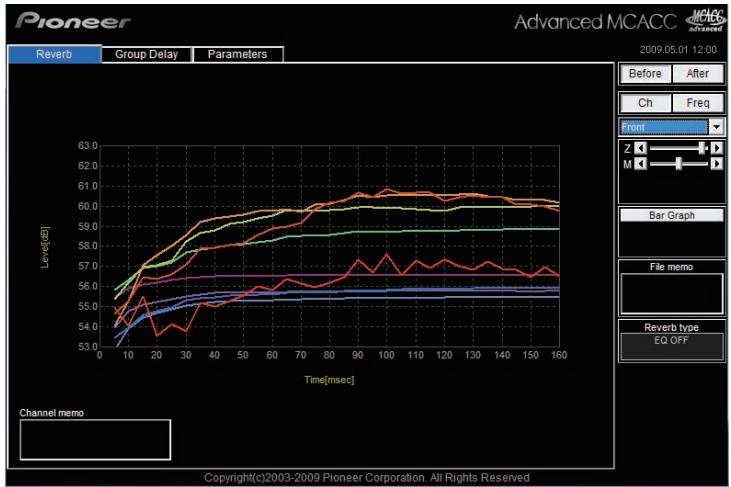The width and height of the screenshot is (731, 487).
Task: Open the Parameters tab
Action: coord(237,54)
